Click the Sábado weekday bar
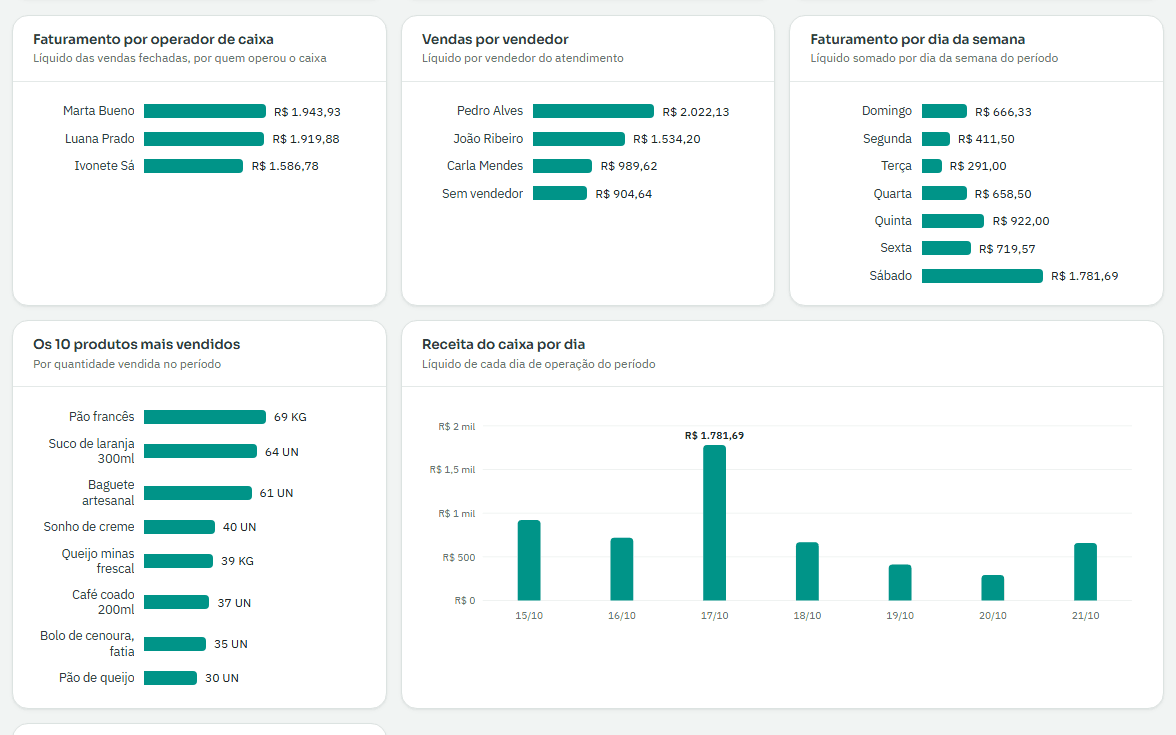 point(982,276)
